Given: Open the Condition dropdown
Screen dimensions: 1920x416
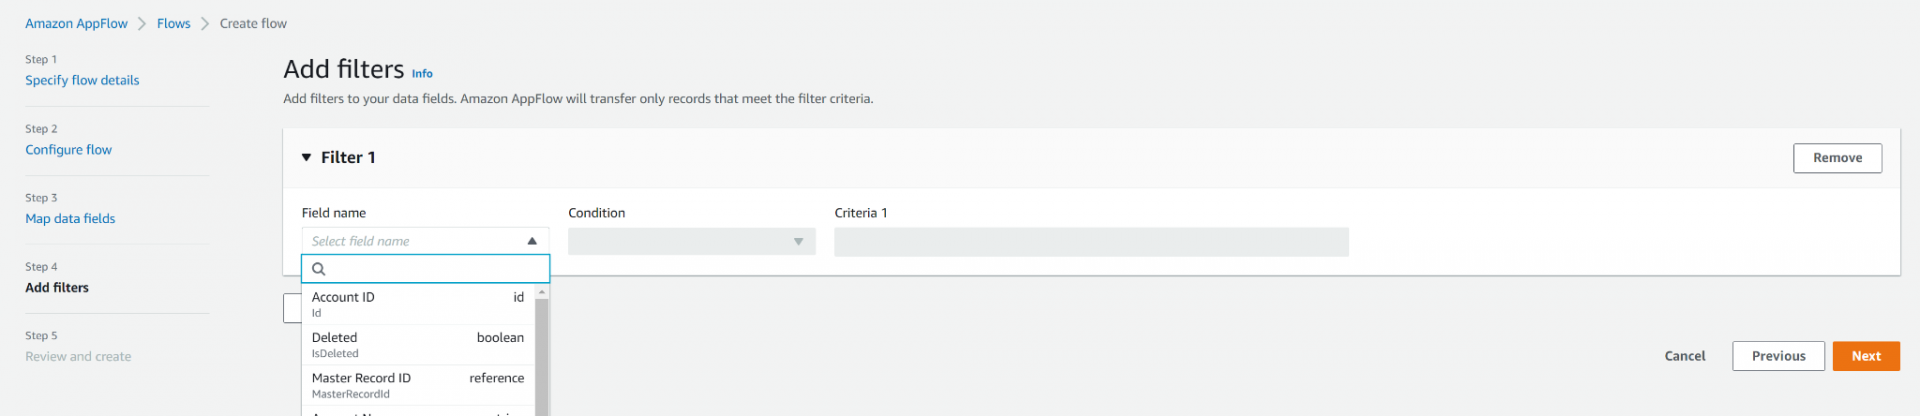Looking at the screenshot, I should [x=691, y=242].
